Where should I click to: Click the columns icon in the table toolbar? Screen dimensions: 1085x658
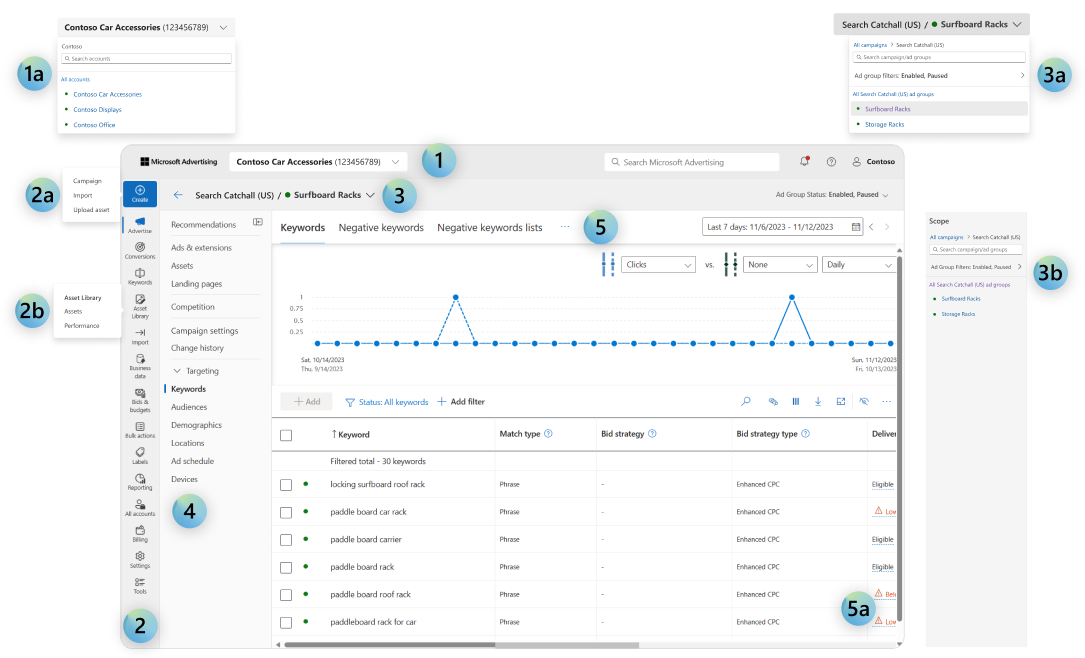(x=796, y=401)
